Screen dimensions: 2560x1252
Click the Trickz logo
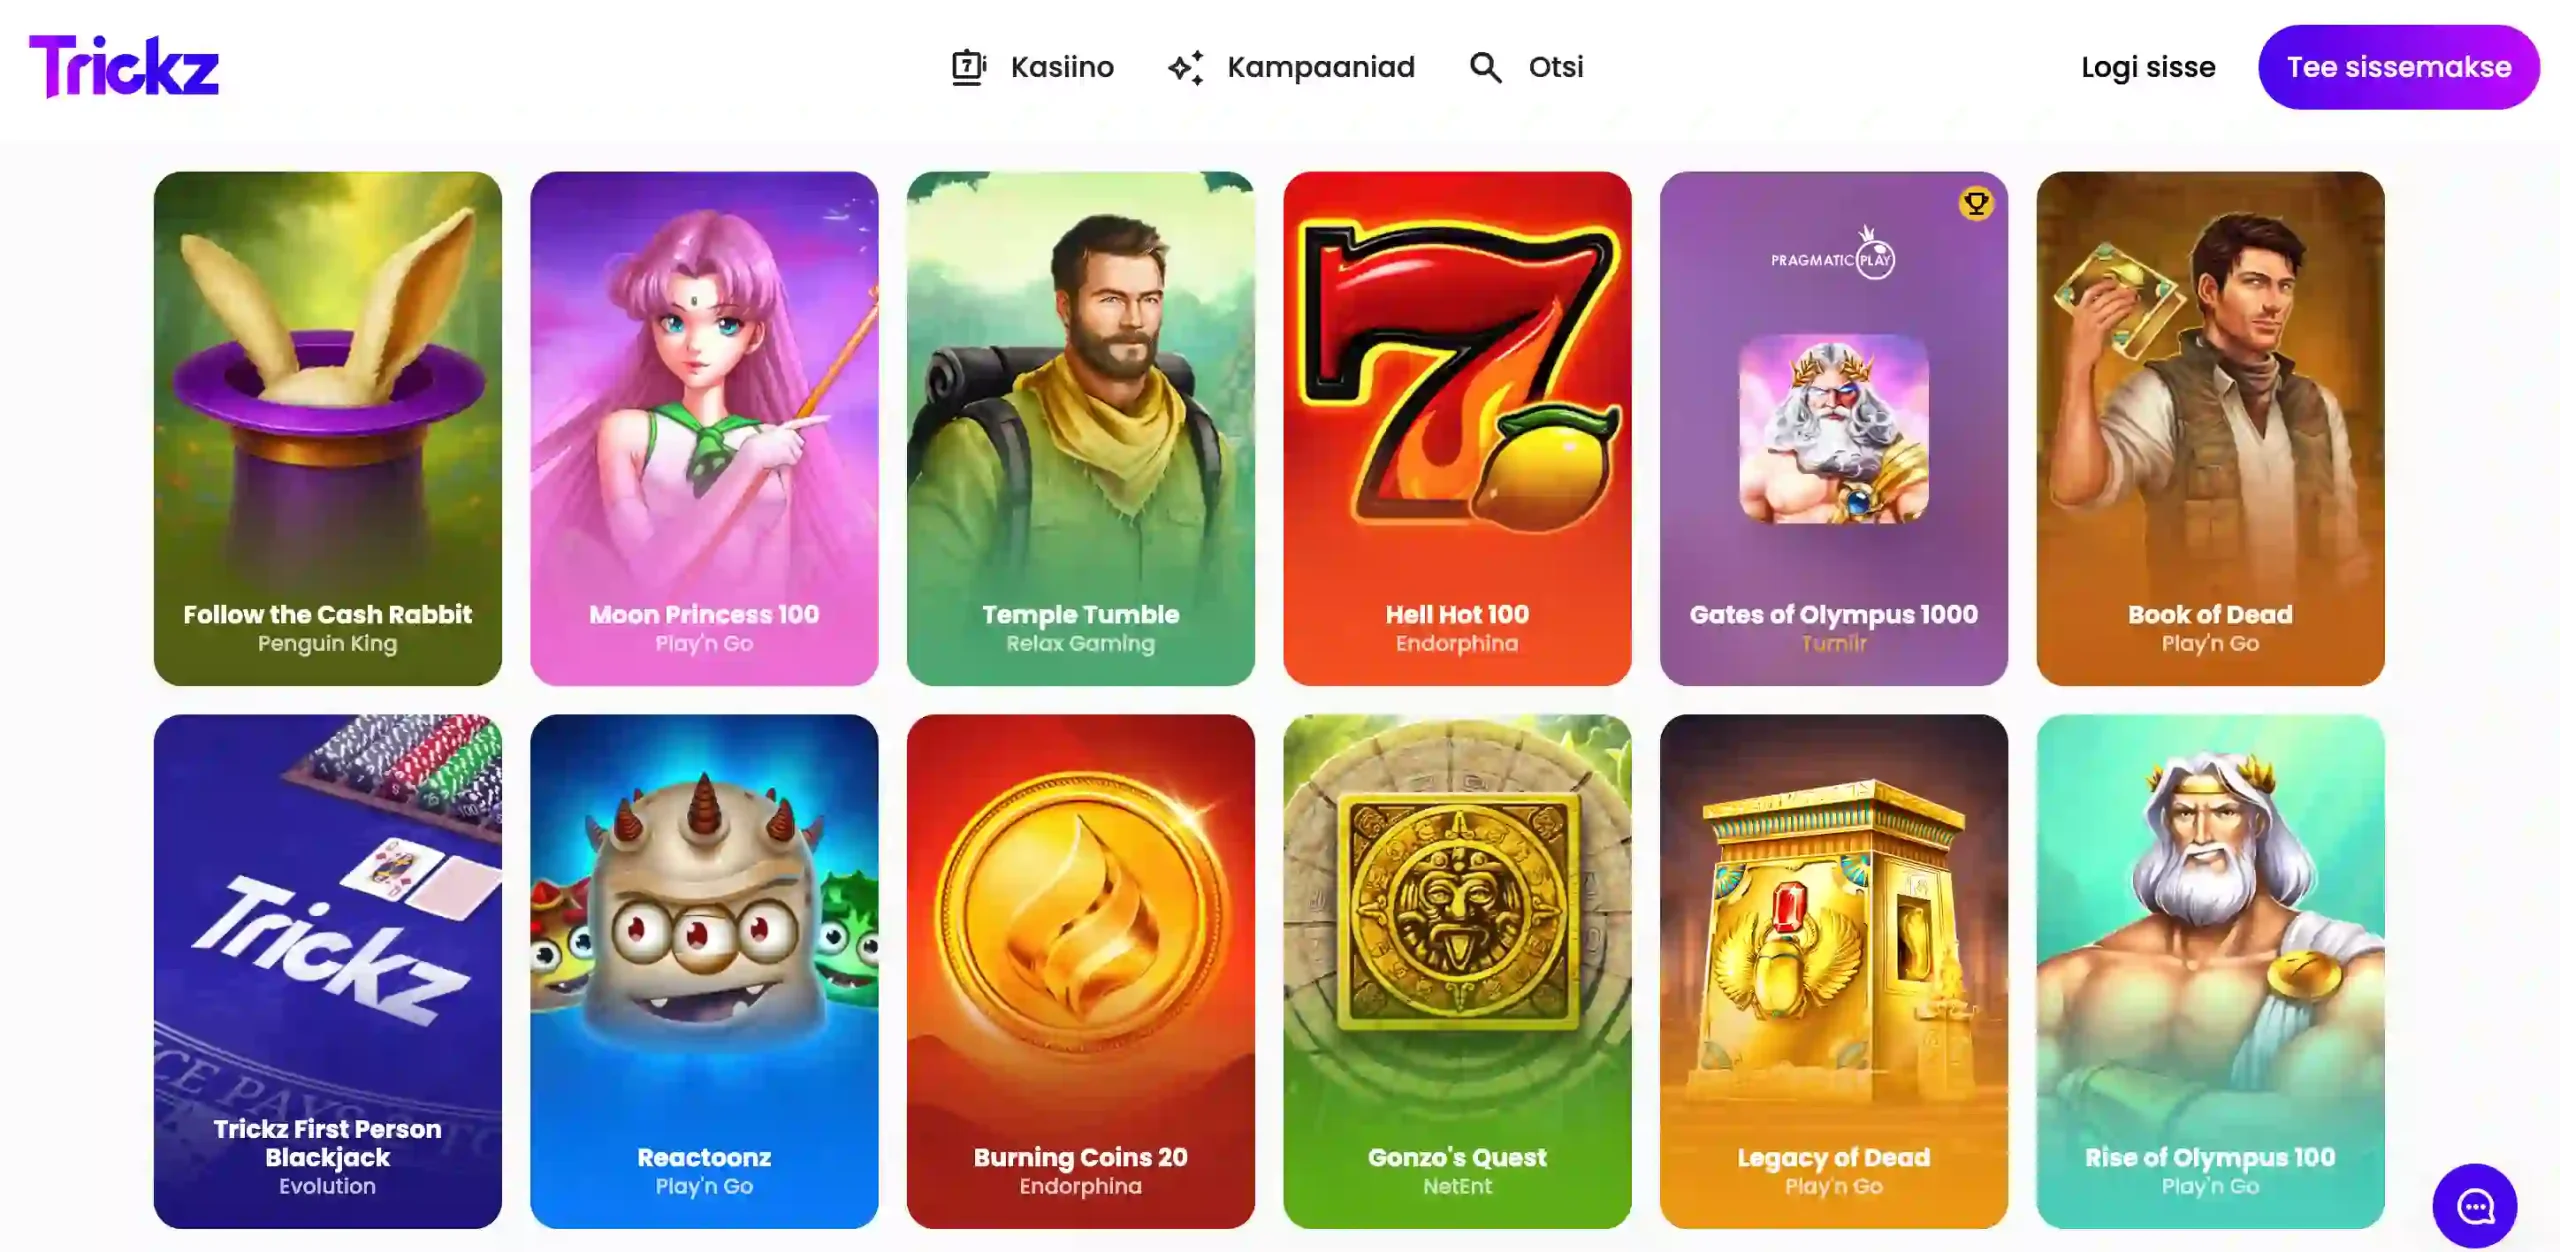124,66
